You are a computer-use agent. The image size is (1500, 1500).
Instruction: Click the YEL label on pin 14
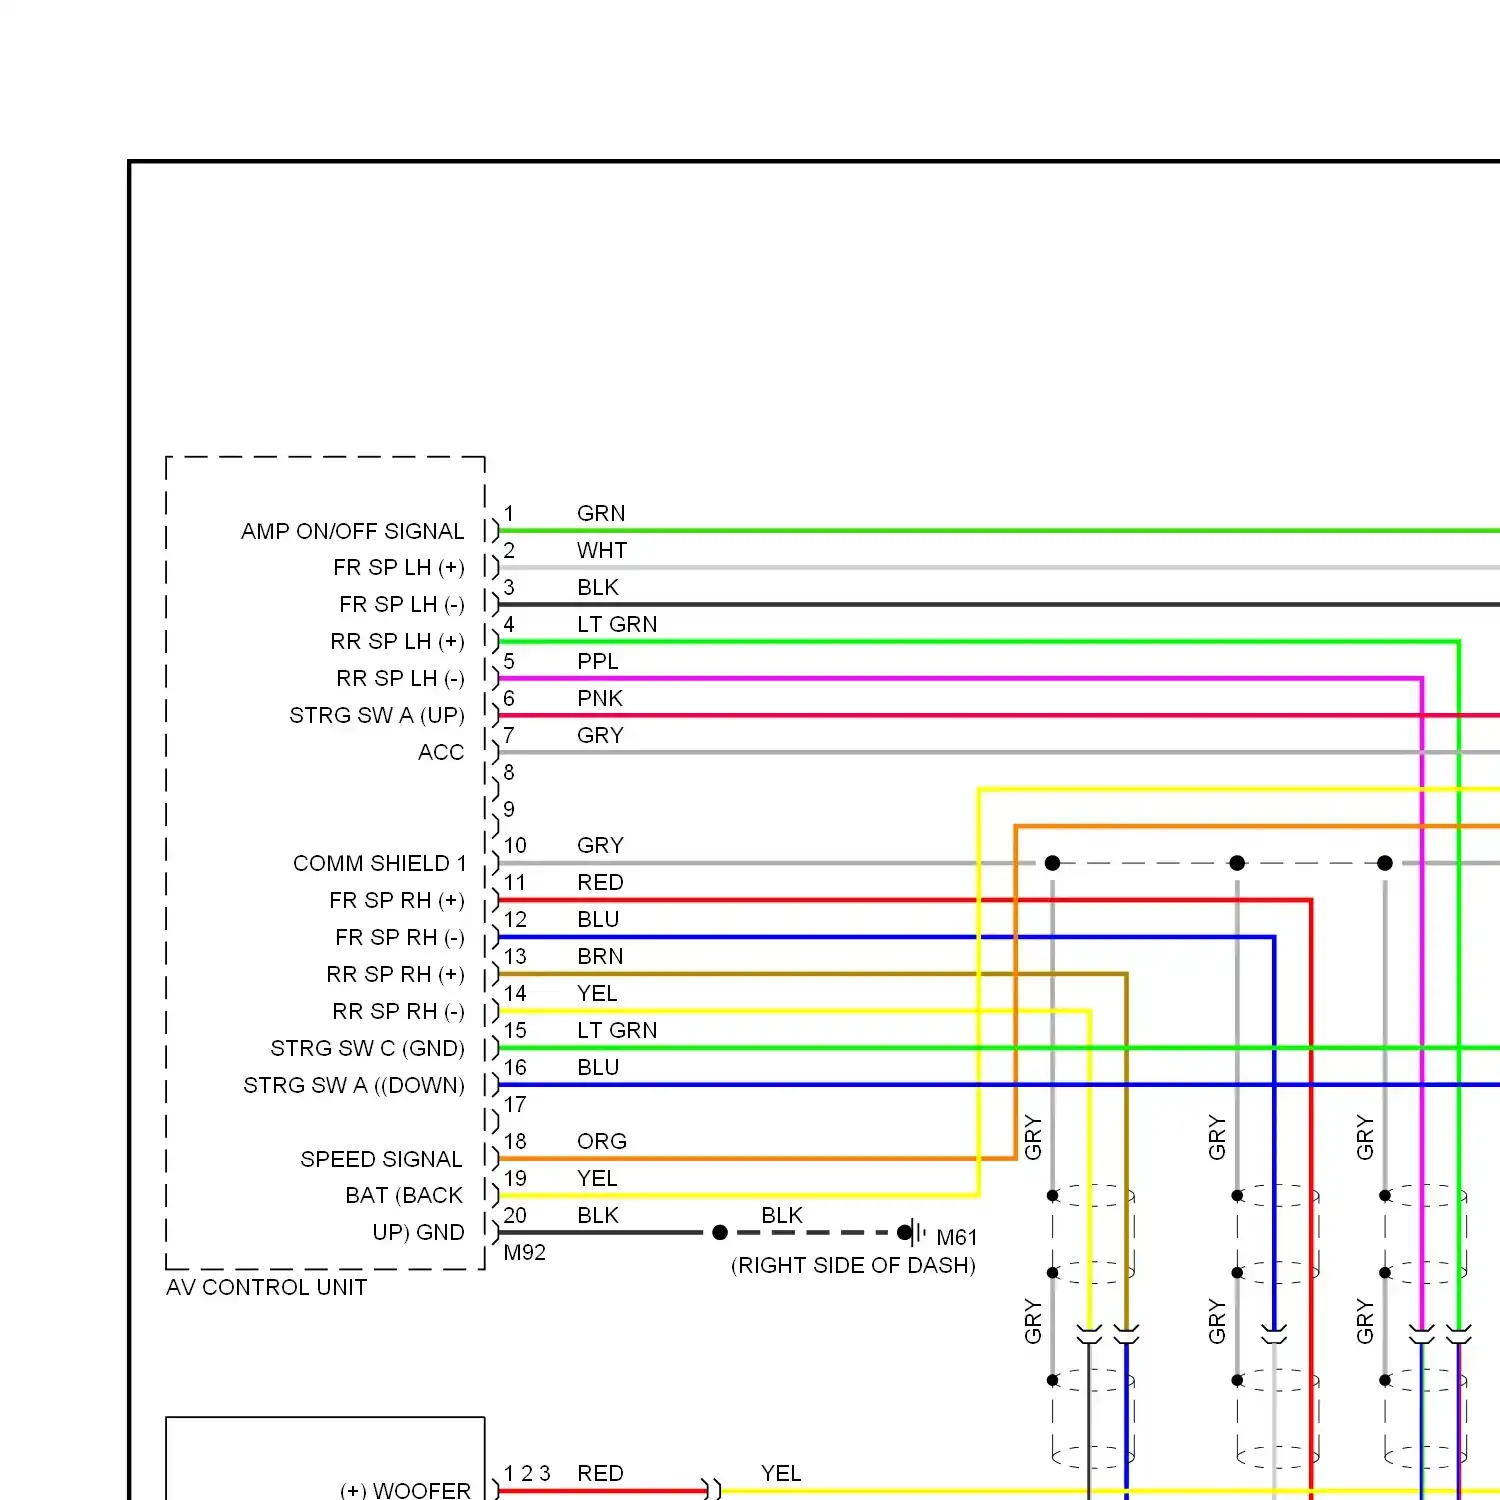tap(597, 993)
